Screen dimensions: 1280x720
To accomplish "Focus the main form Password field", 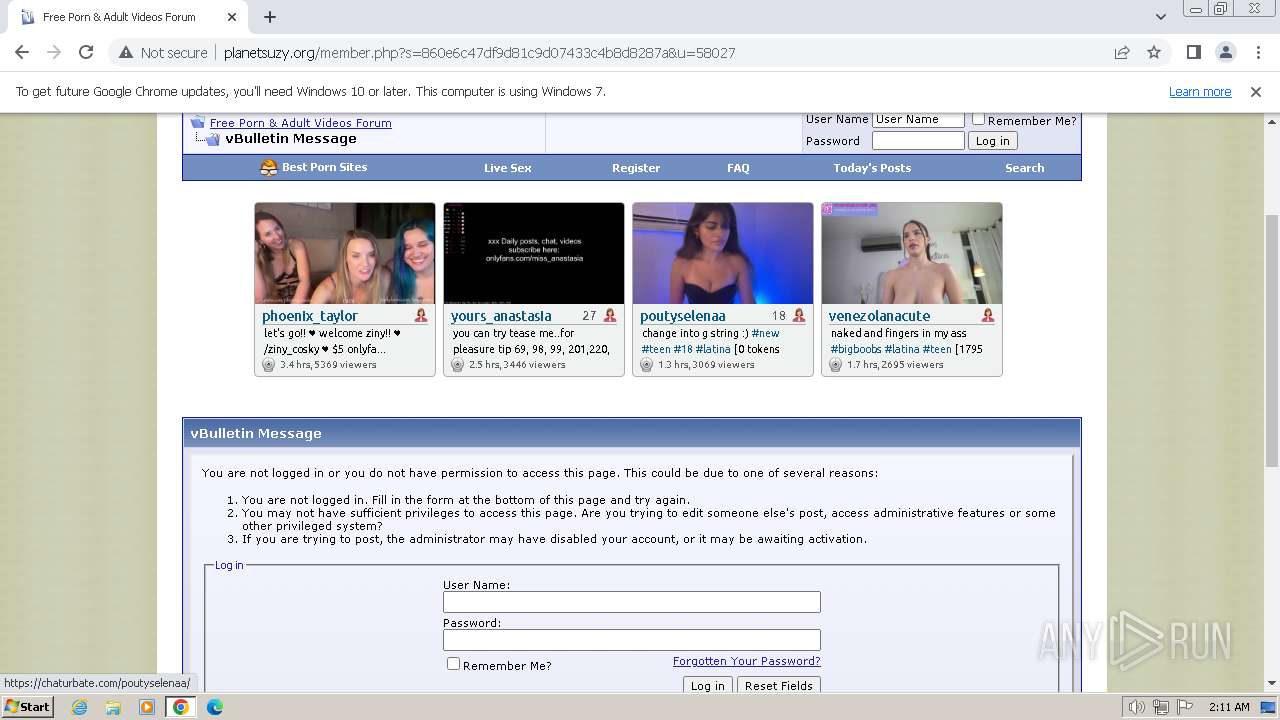I will tap(631, 639).
